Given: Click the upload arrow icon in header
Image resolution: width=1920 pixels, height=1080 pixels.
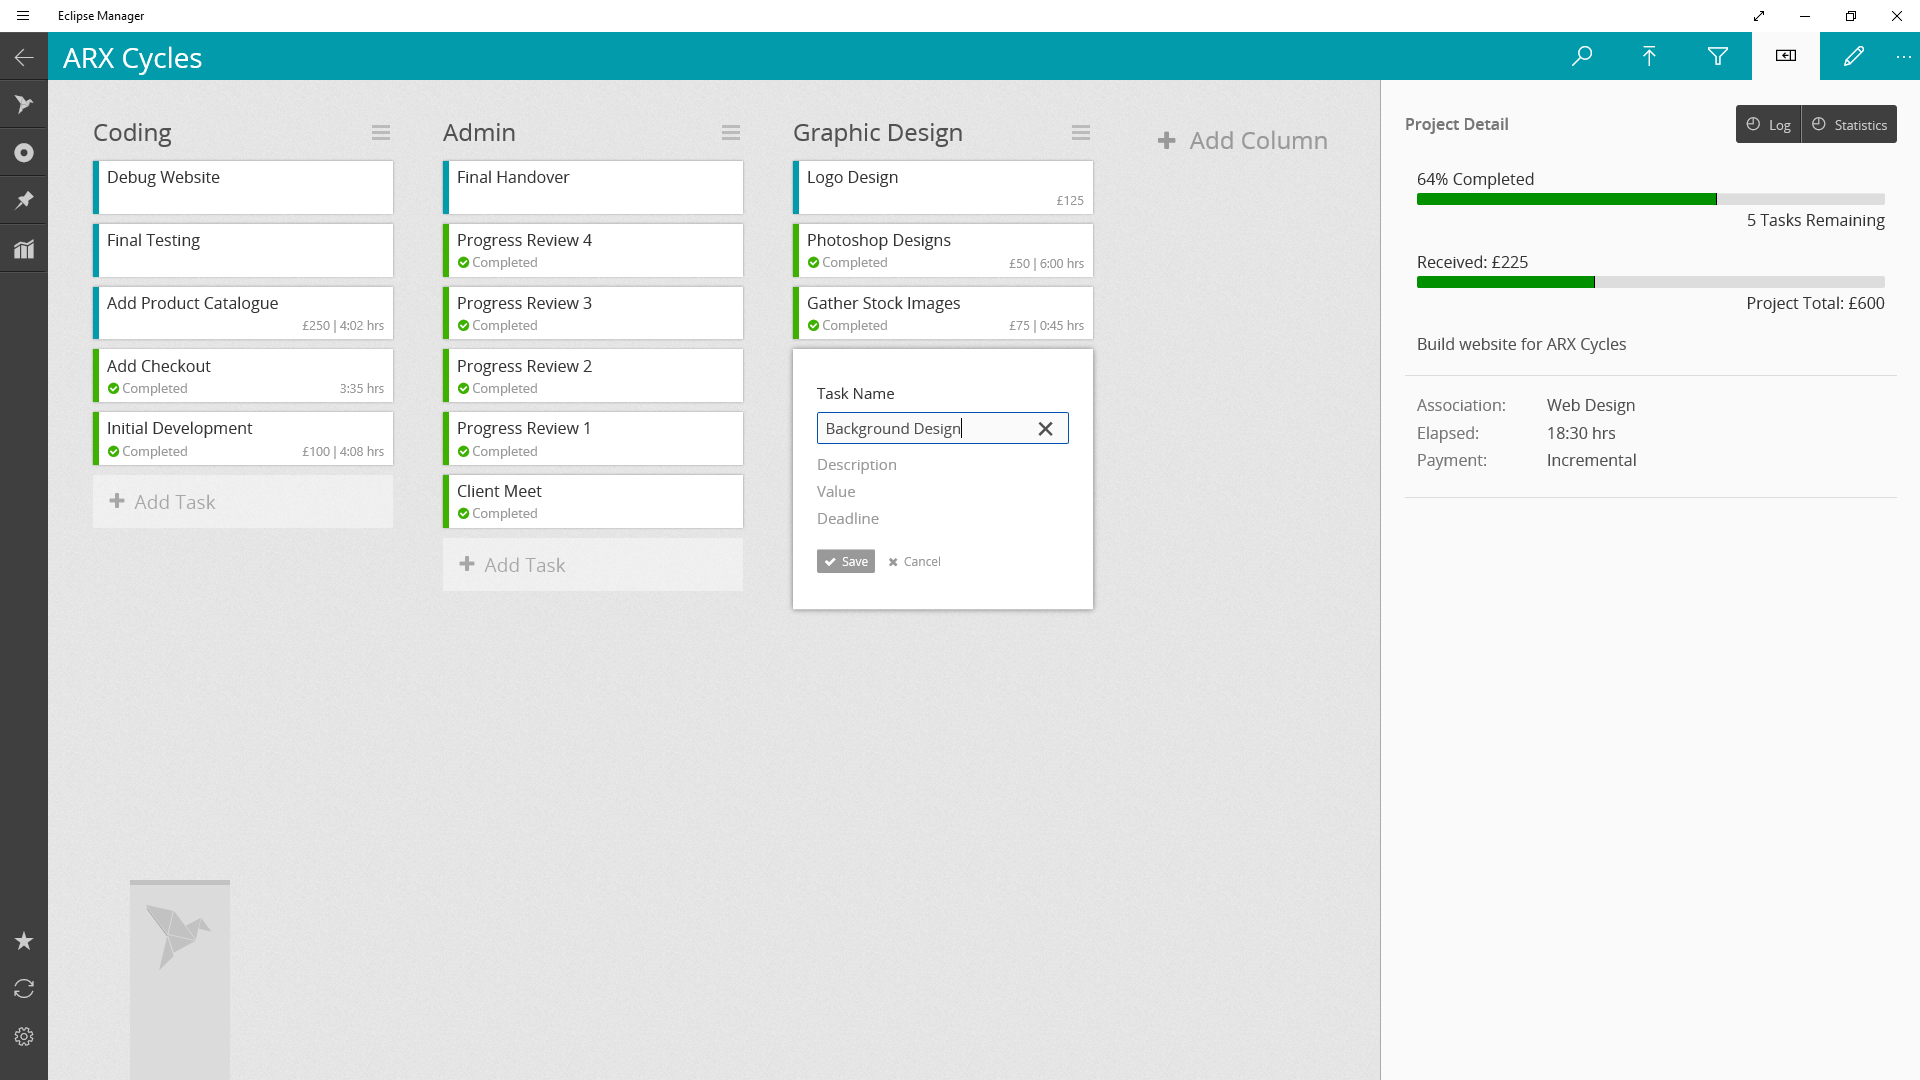Looking at the screenshot, I should pos(1649,56).
